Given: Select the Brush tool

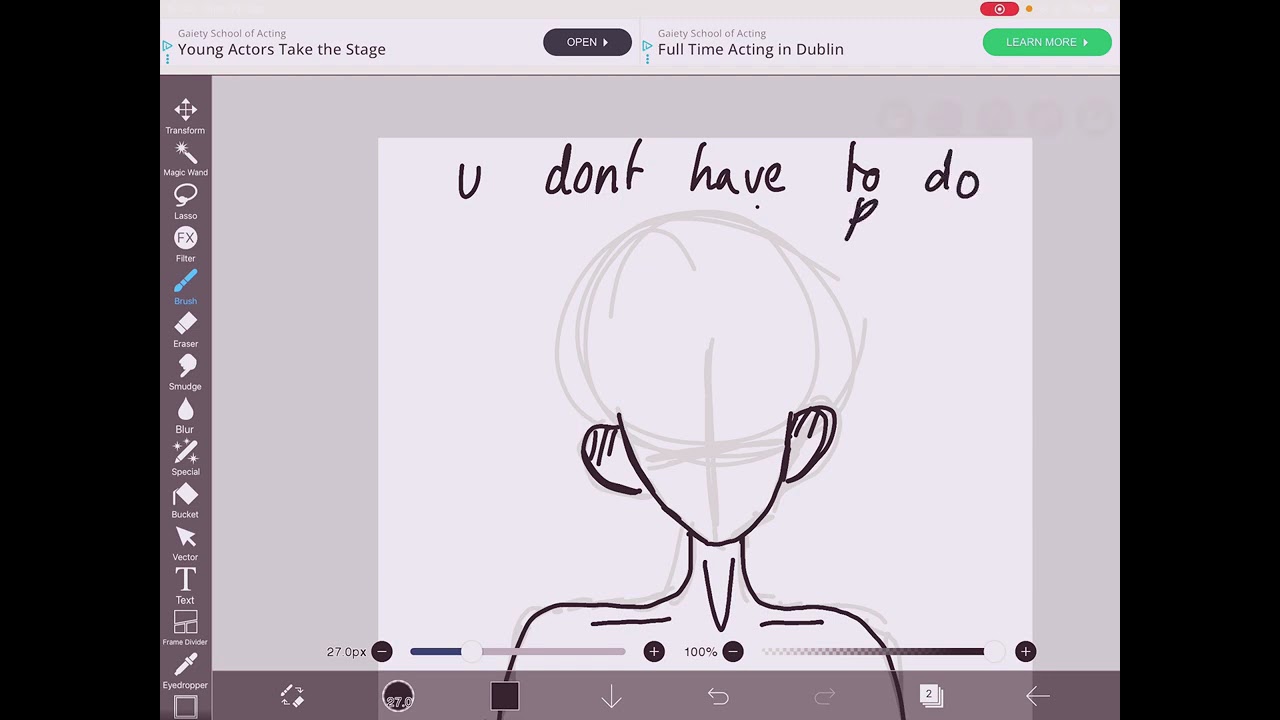Looking at the screenshot, I should pos(185,287).
